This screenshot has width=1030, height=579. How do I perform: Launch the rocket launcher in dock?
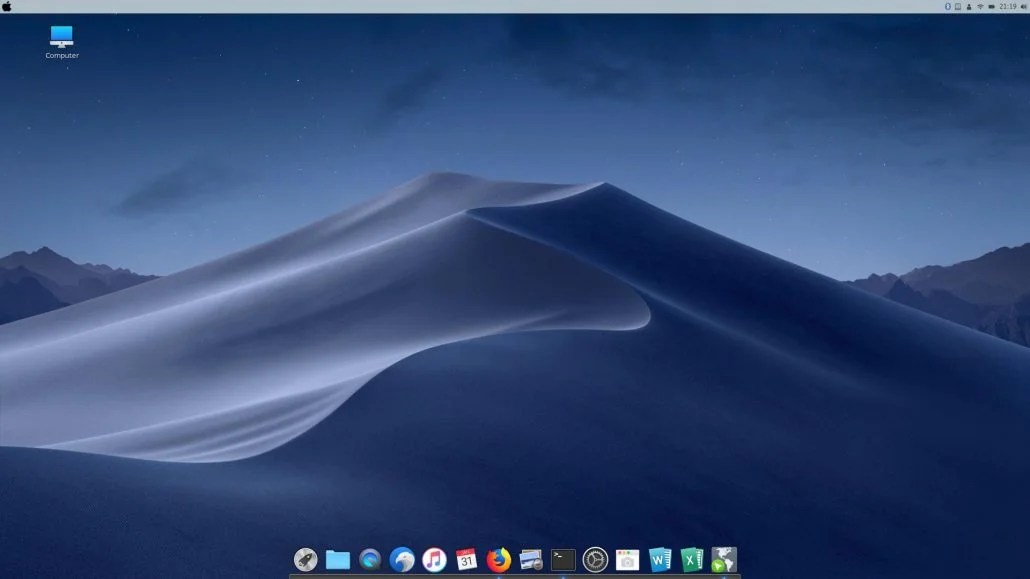point(305,559)
